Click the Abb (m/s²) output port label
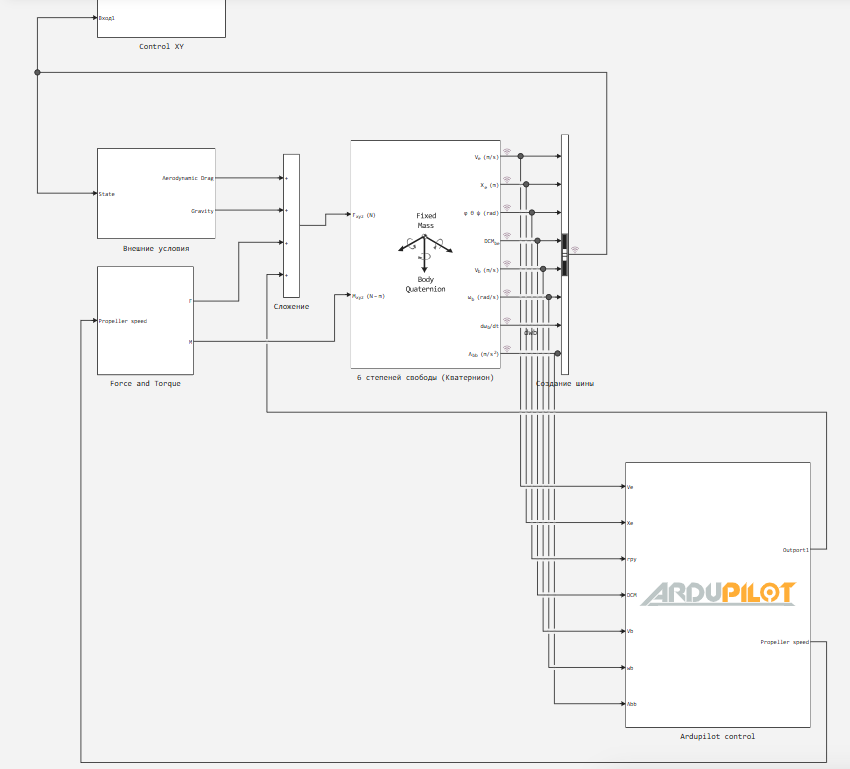Viewport: 850px width, 769px height. (484, 354)
